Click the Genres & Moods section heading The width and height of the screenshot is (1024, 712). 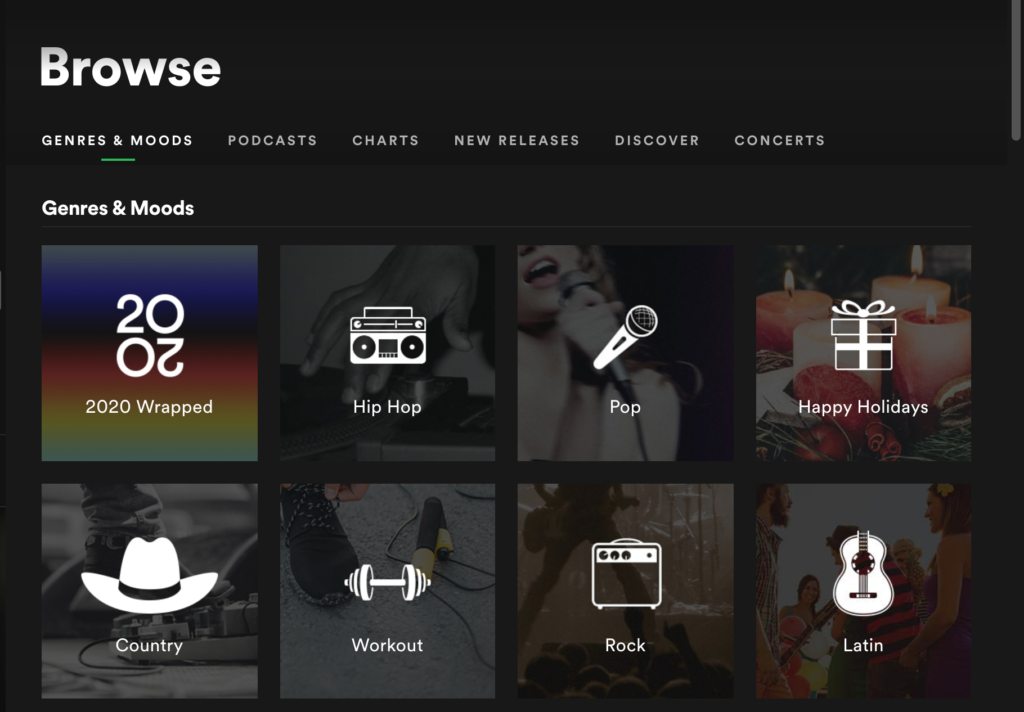click(x=118, y=208)
